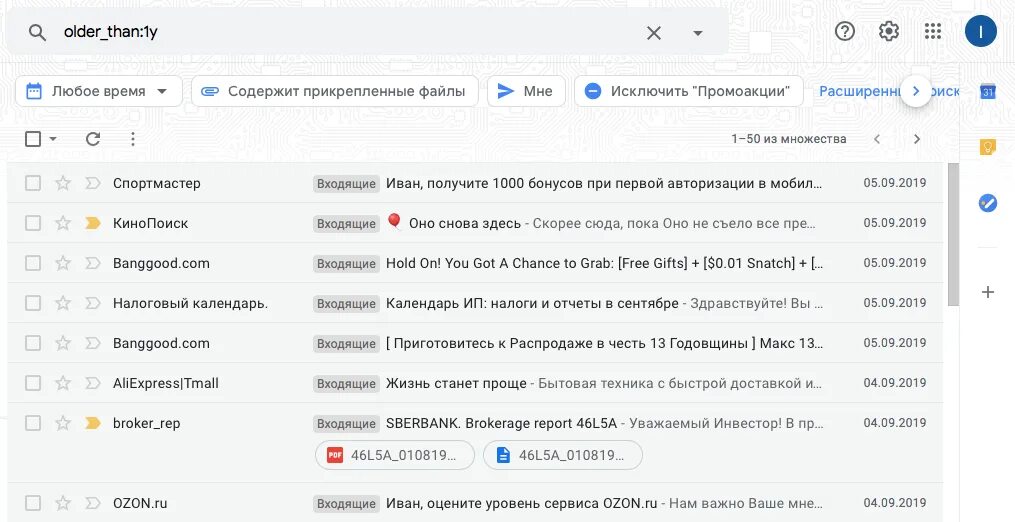Open Google Tasks side panel icon

[988, 203]
